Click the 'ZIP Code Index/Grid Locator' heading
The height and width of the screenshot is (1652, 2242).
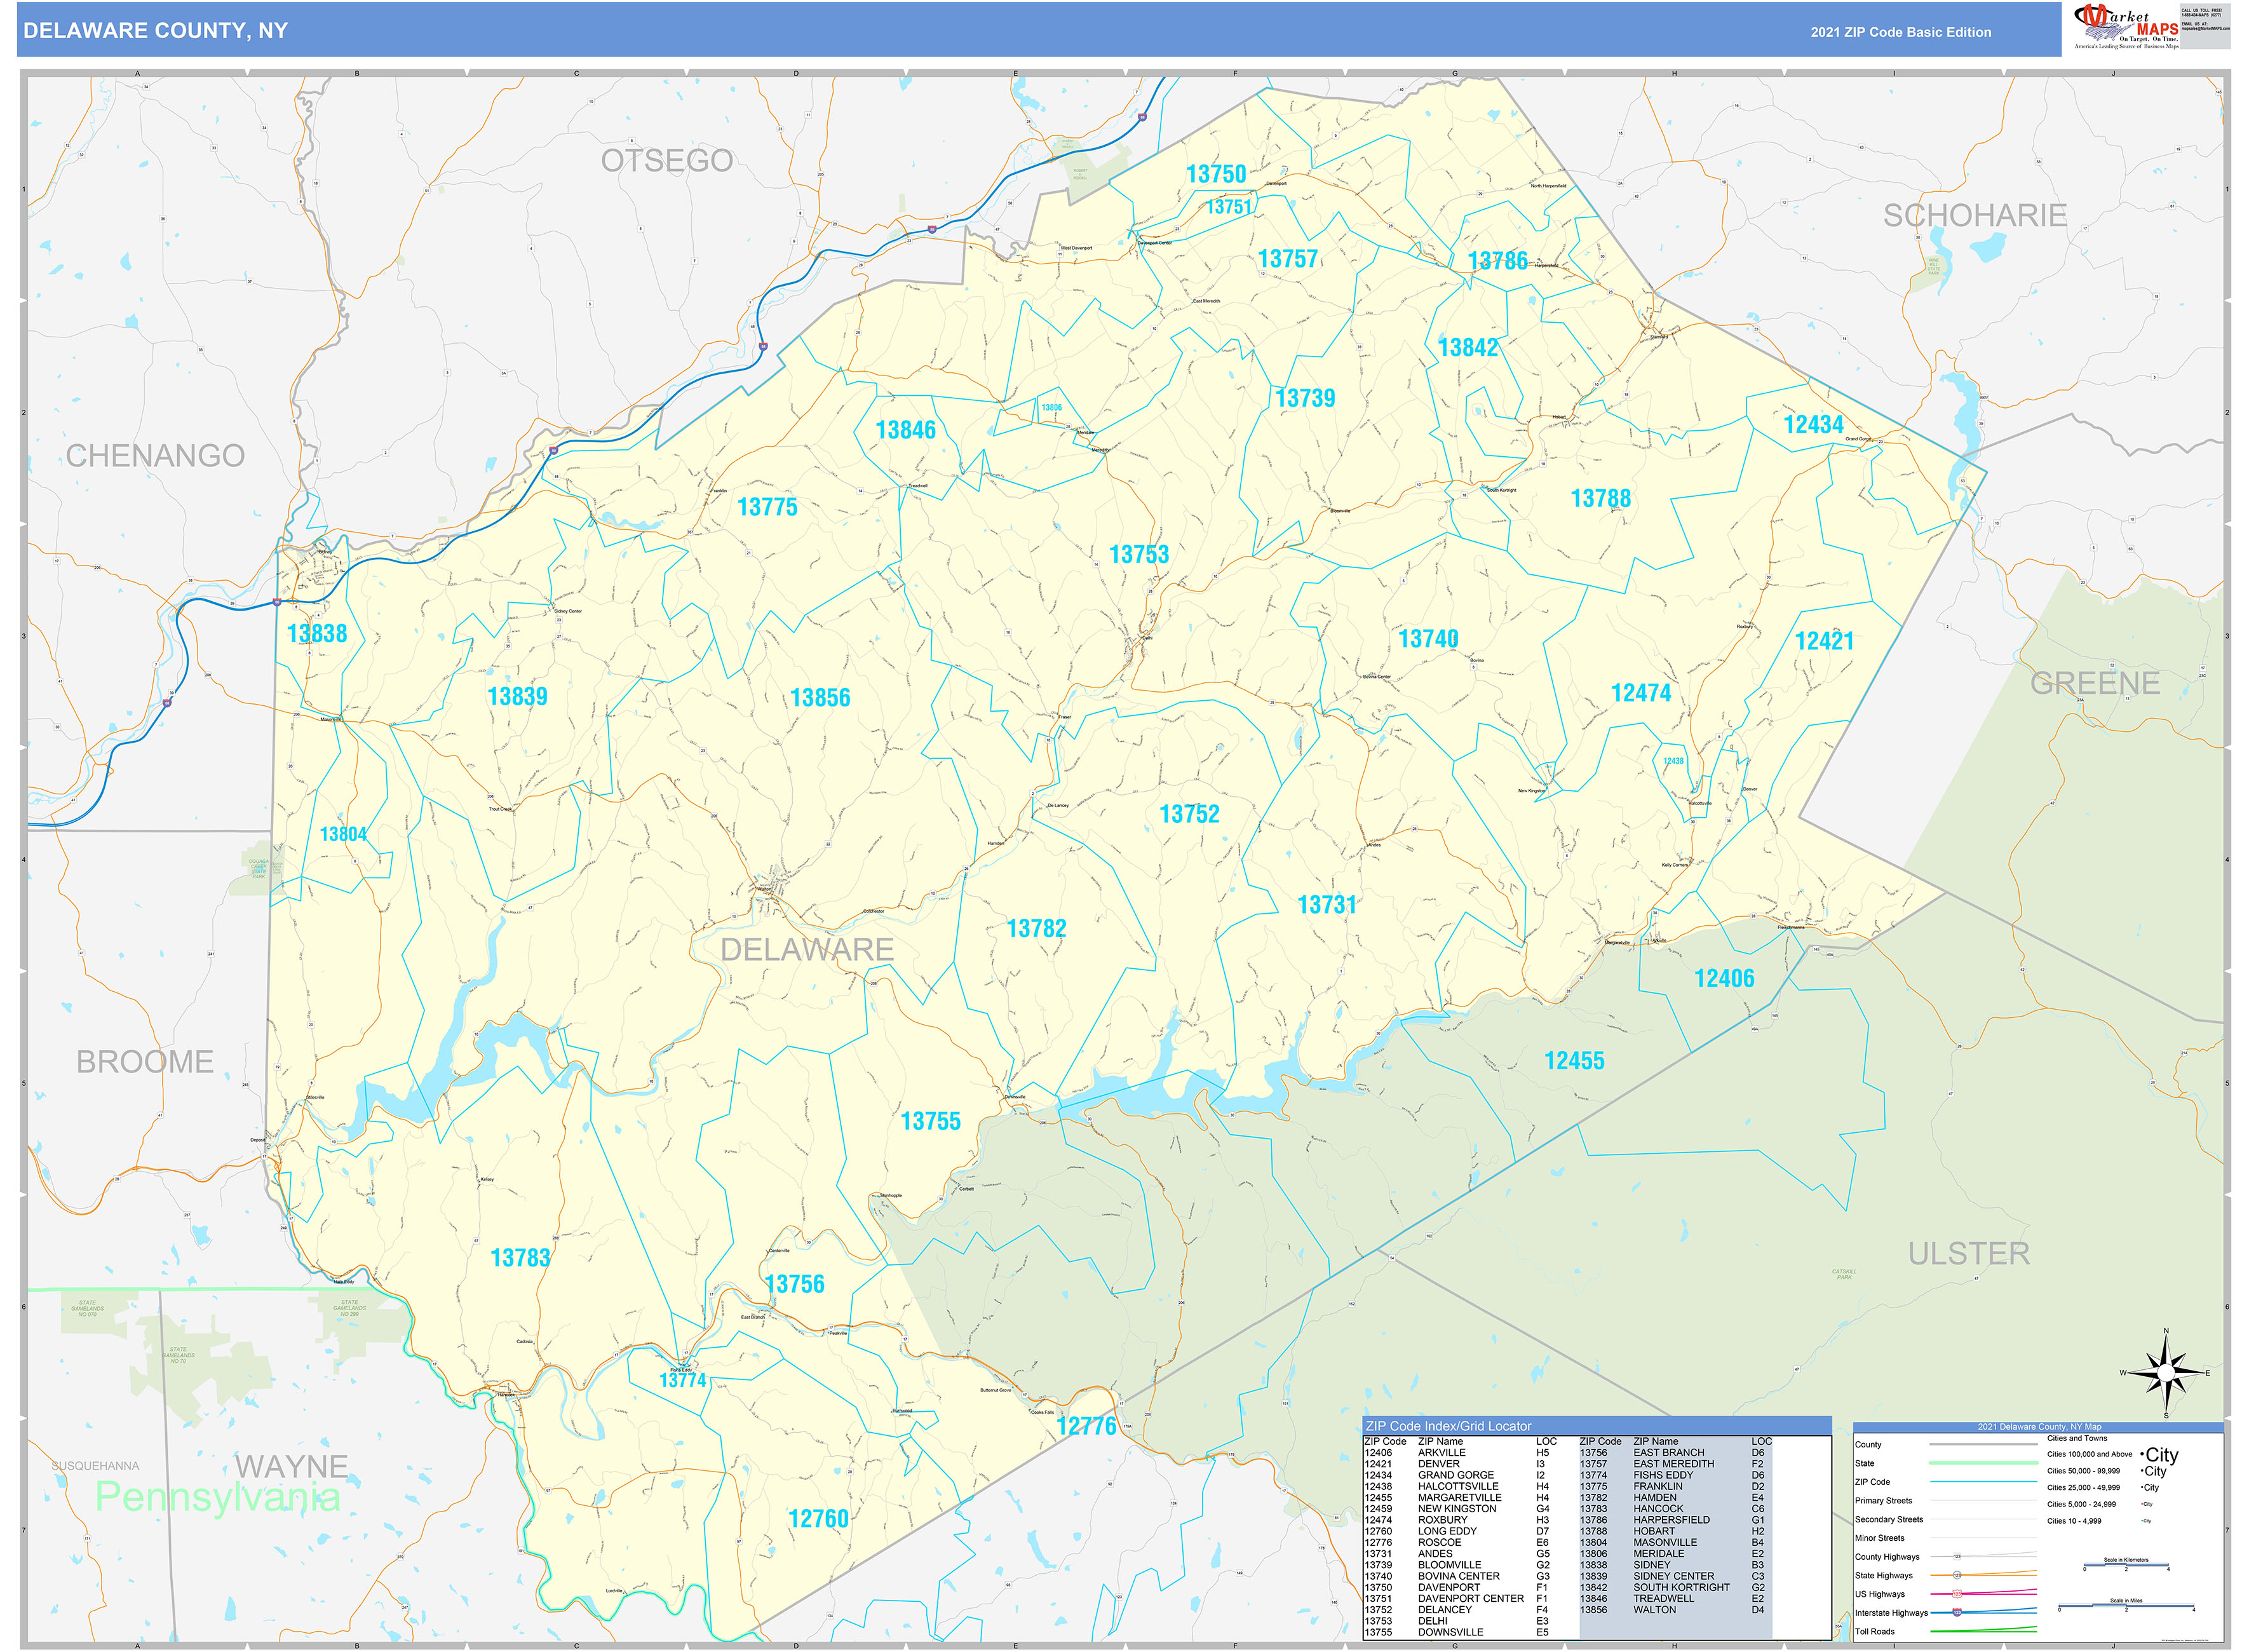click(x=1448, y=1426)
